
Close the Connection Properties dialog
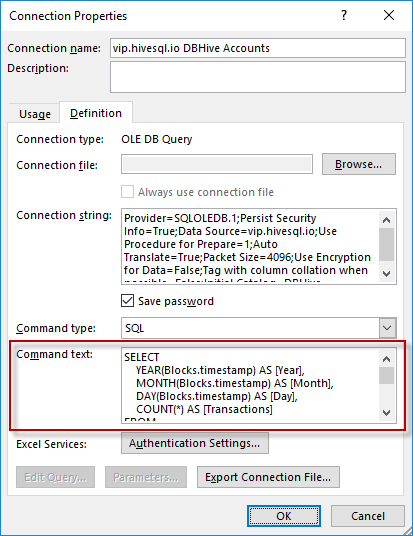[389, 15]
